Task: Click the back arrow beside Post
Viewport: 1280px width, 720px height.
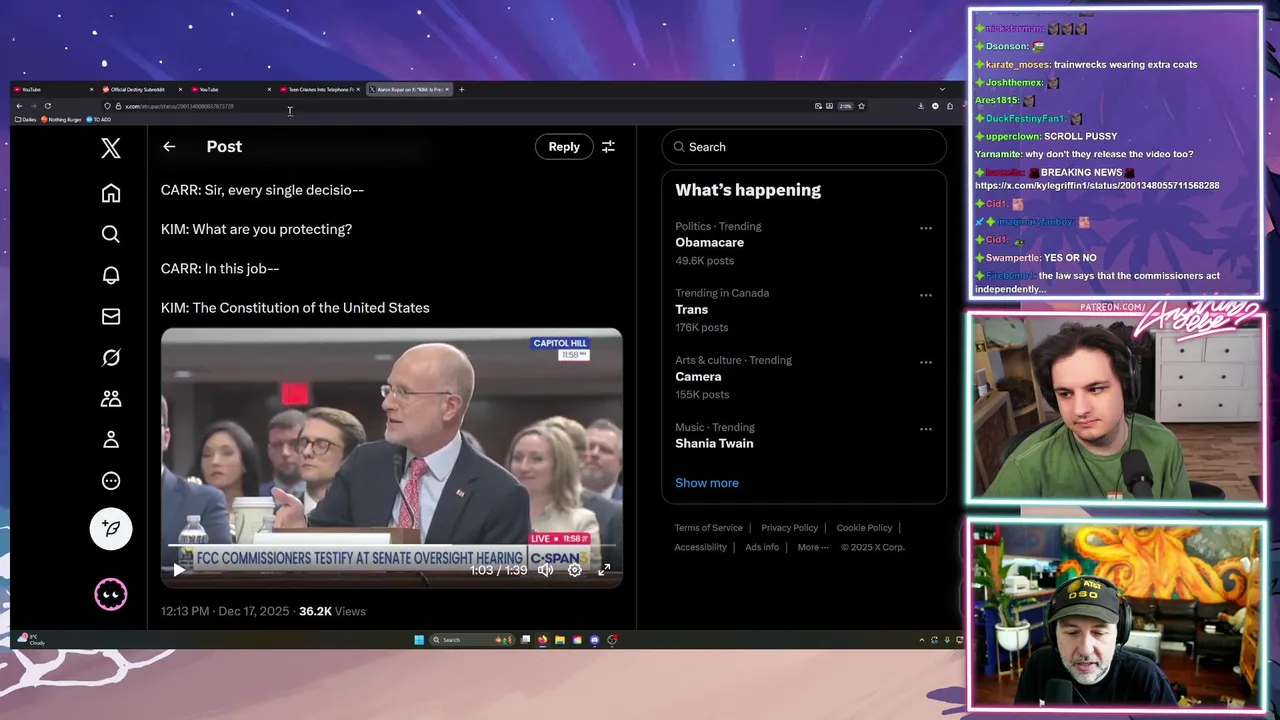Action: click(169, 147)
